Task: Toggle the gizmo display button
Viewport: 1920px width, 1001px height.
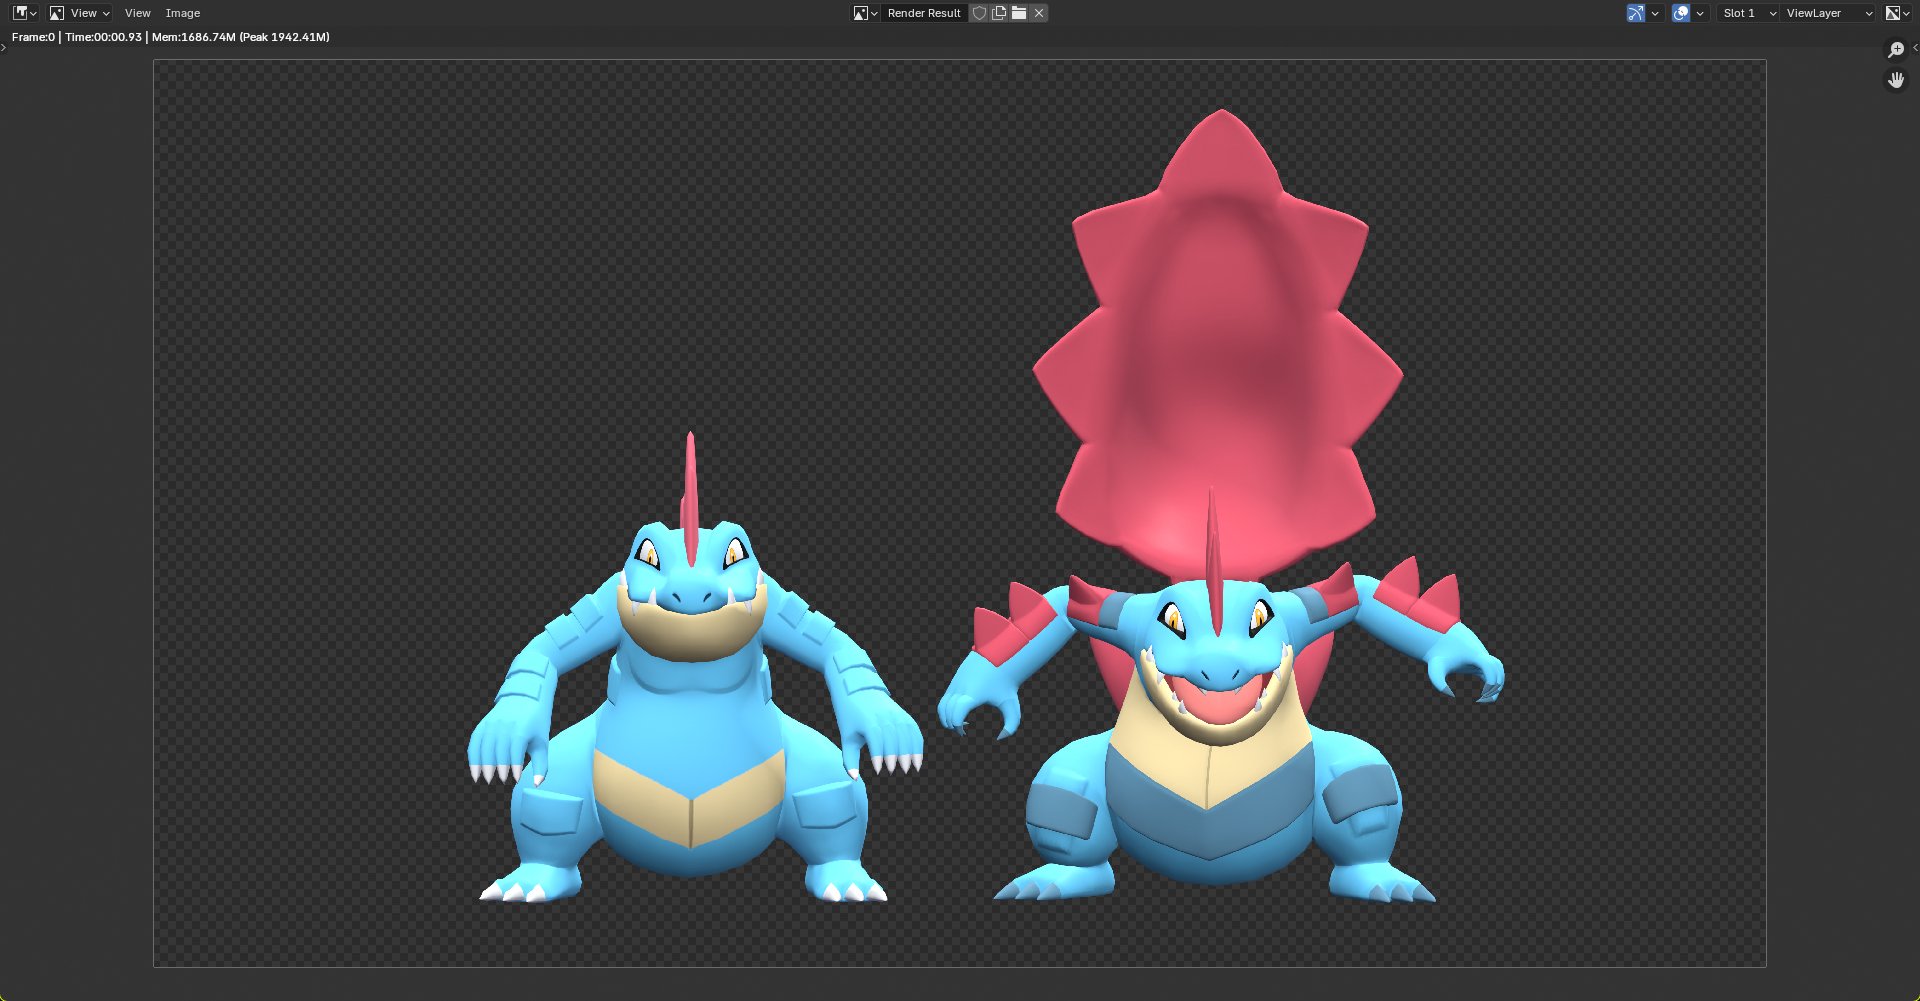Action: [1636, 13]
